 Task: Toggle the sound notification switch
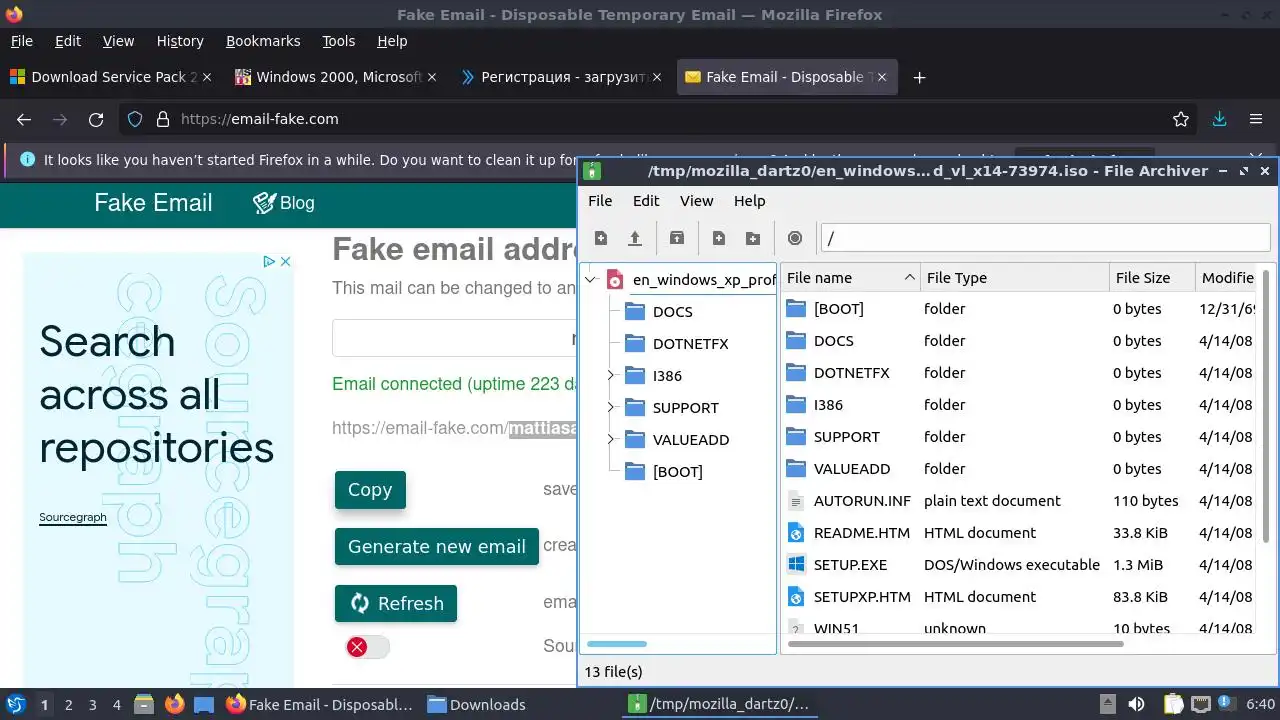(366, 647)
